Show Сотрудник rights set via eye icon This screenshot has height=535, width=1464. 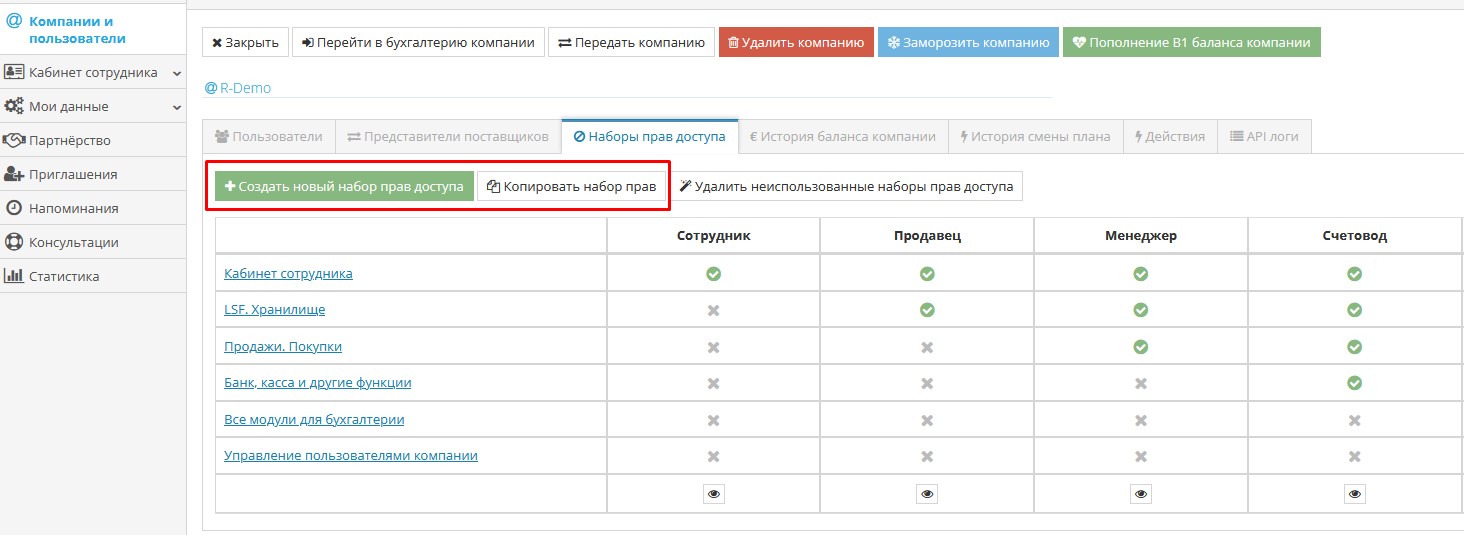(x=713, y=493)
